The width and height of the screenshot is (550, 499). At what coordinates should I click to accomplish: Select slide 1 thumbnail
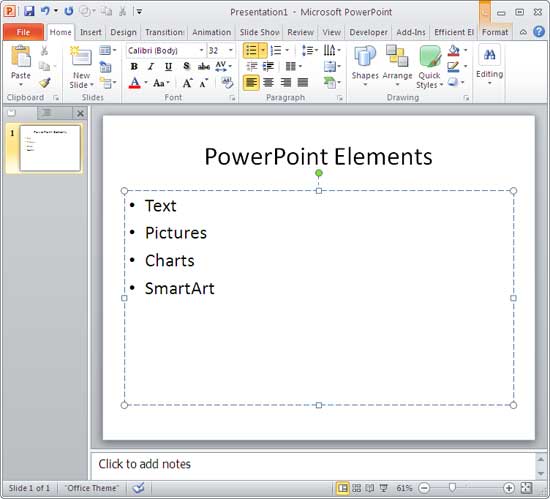click(x=50, y=148)
